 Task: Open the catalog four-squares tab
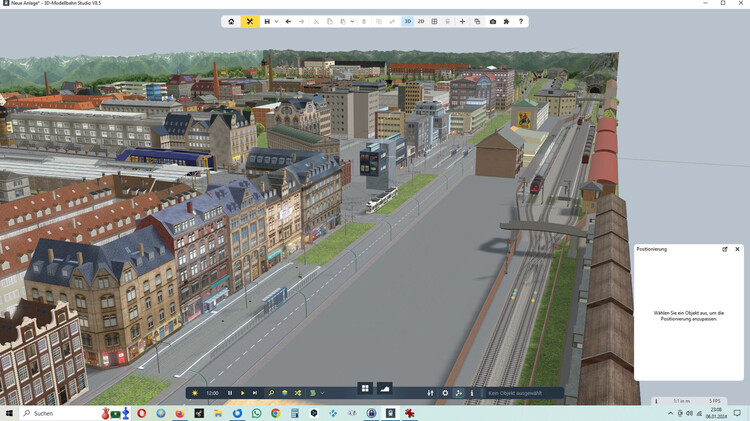click(x=366, y=388)
